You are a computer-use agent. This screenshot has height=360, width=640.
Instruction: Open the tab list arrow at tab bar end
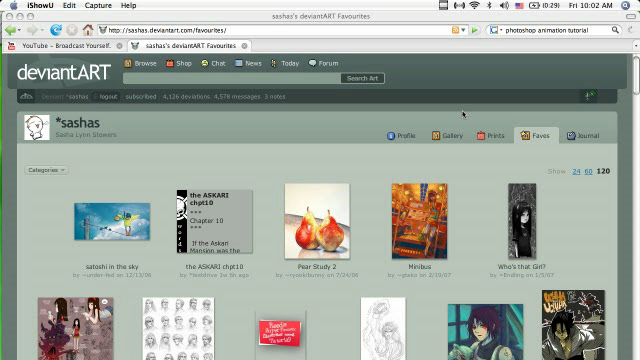(x=636, y=46)
